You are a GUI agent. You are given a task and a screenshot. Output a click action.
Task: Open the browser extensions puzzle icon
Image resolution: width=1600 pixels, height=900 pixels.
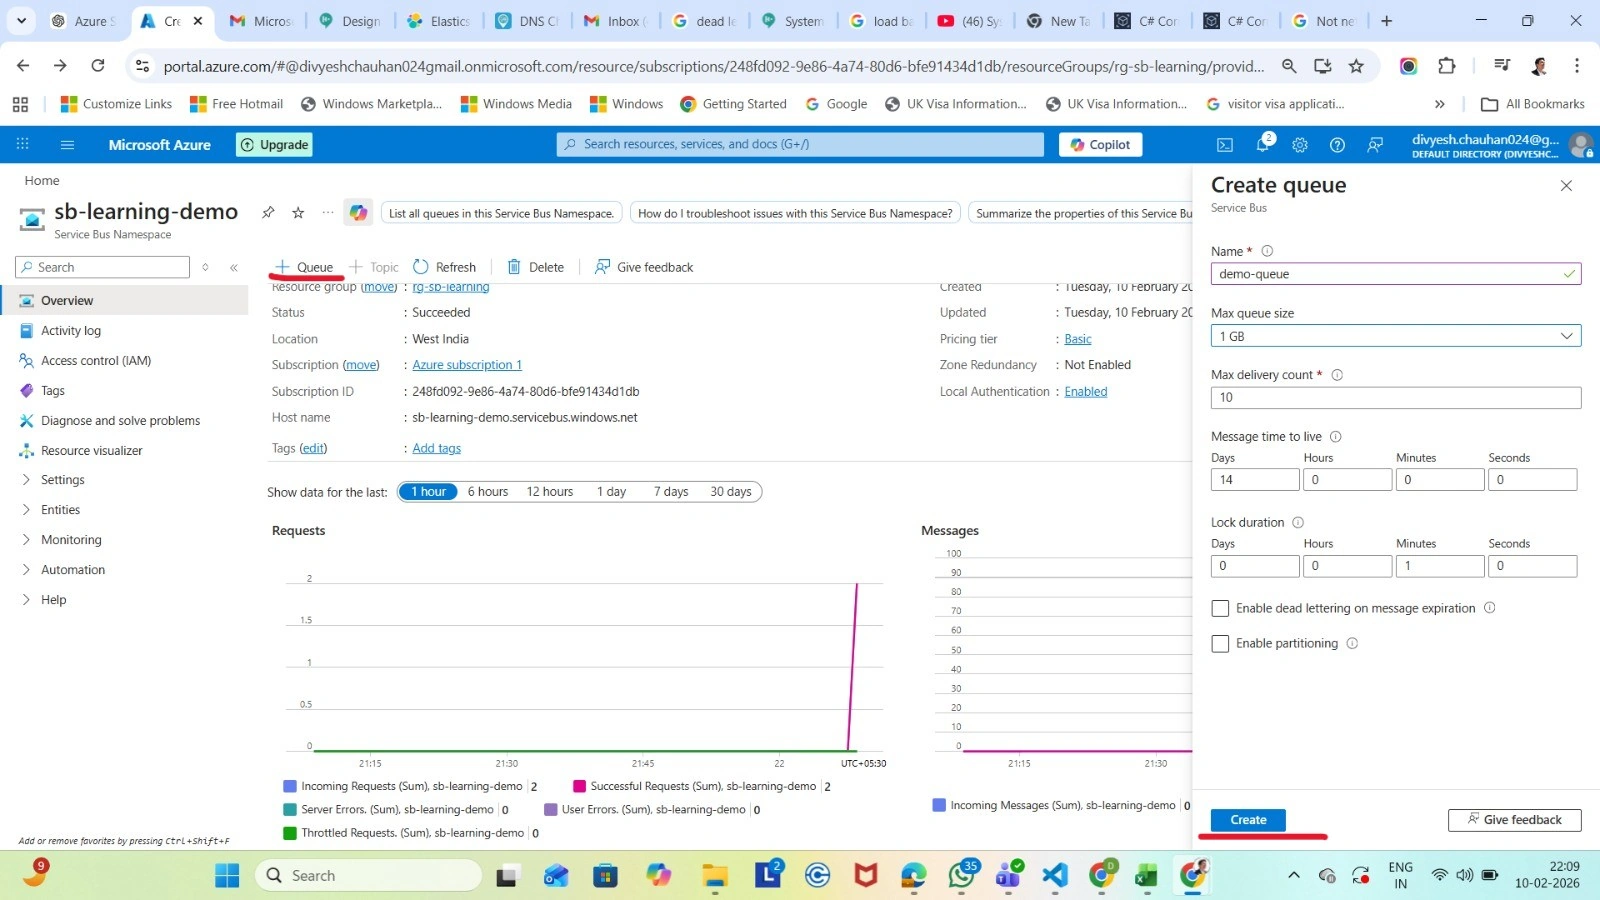click(x=1446, y=66)
